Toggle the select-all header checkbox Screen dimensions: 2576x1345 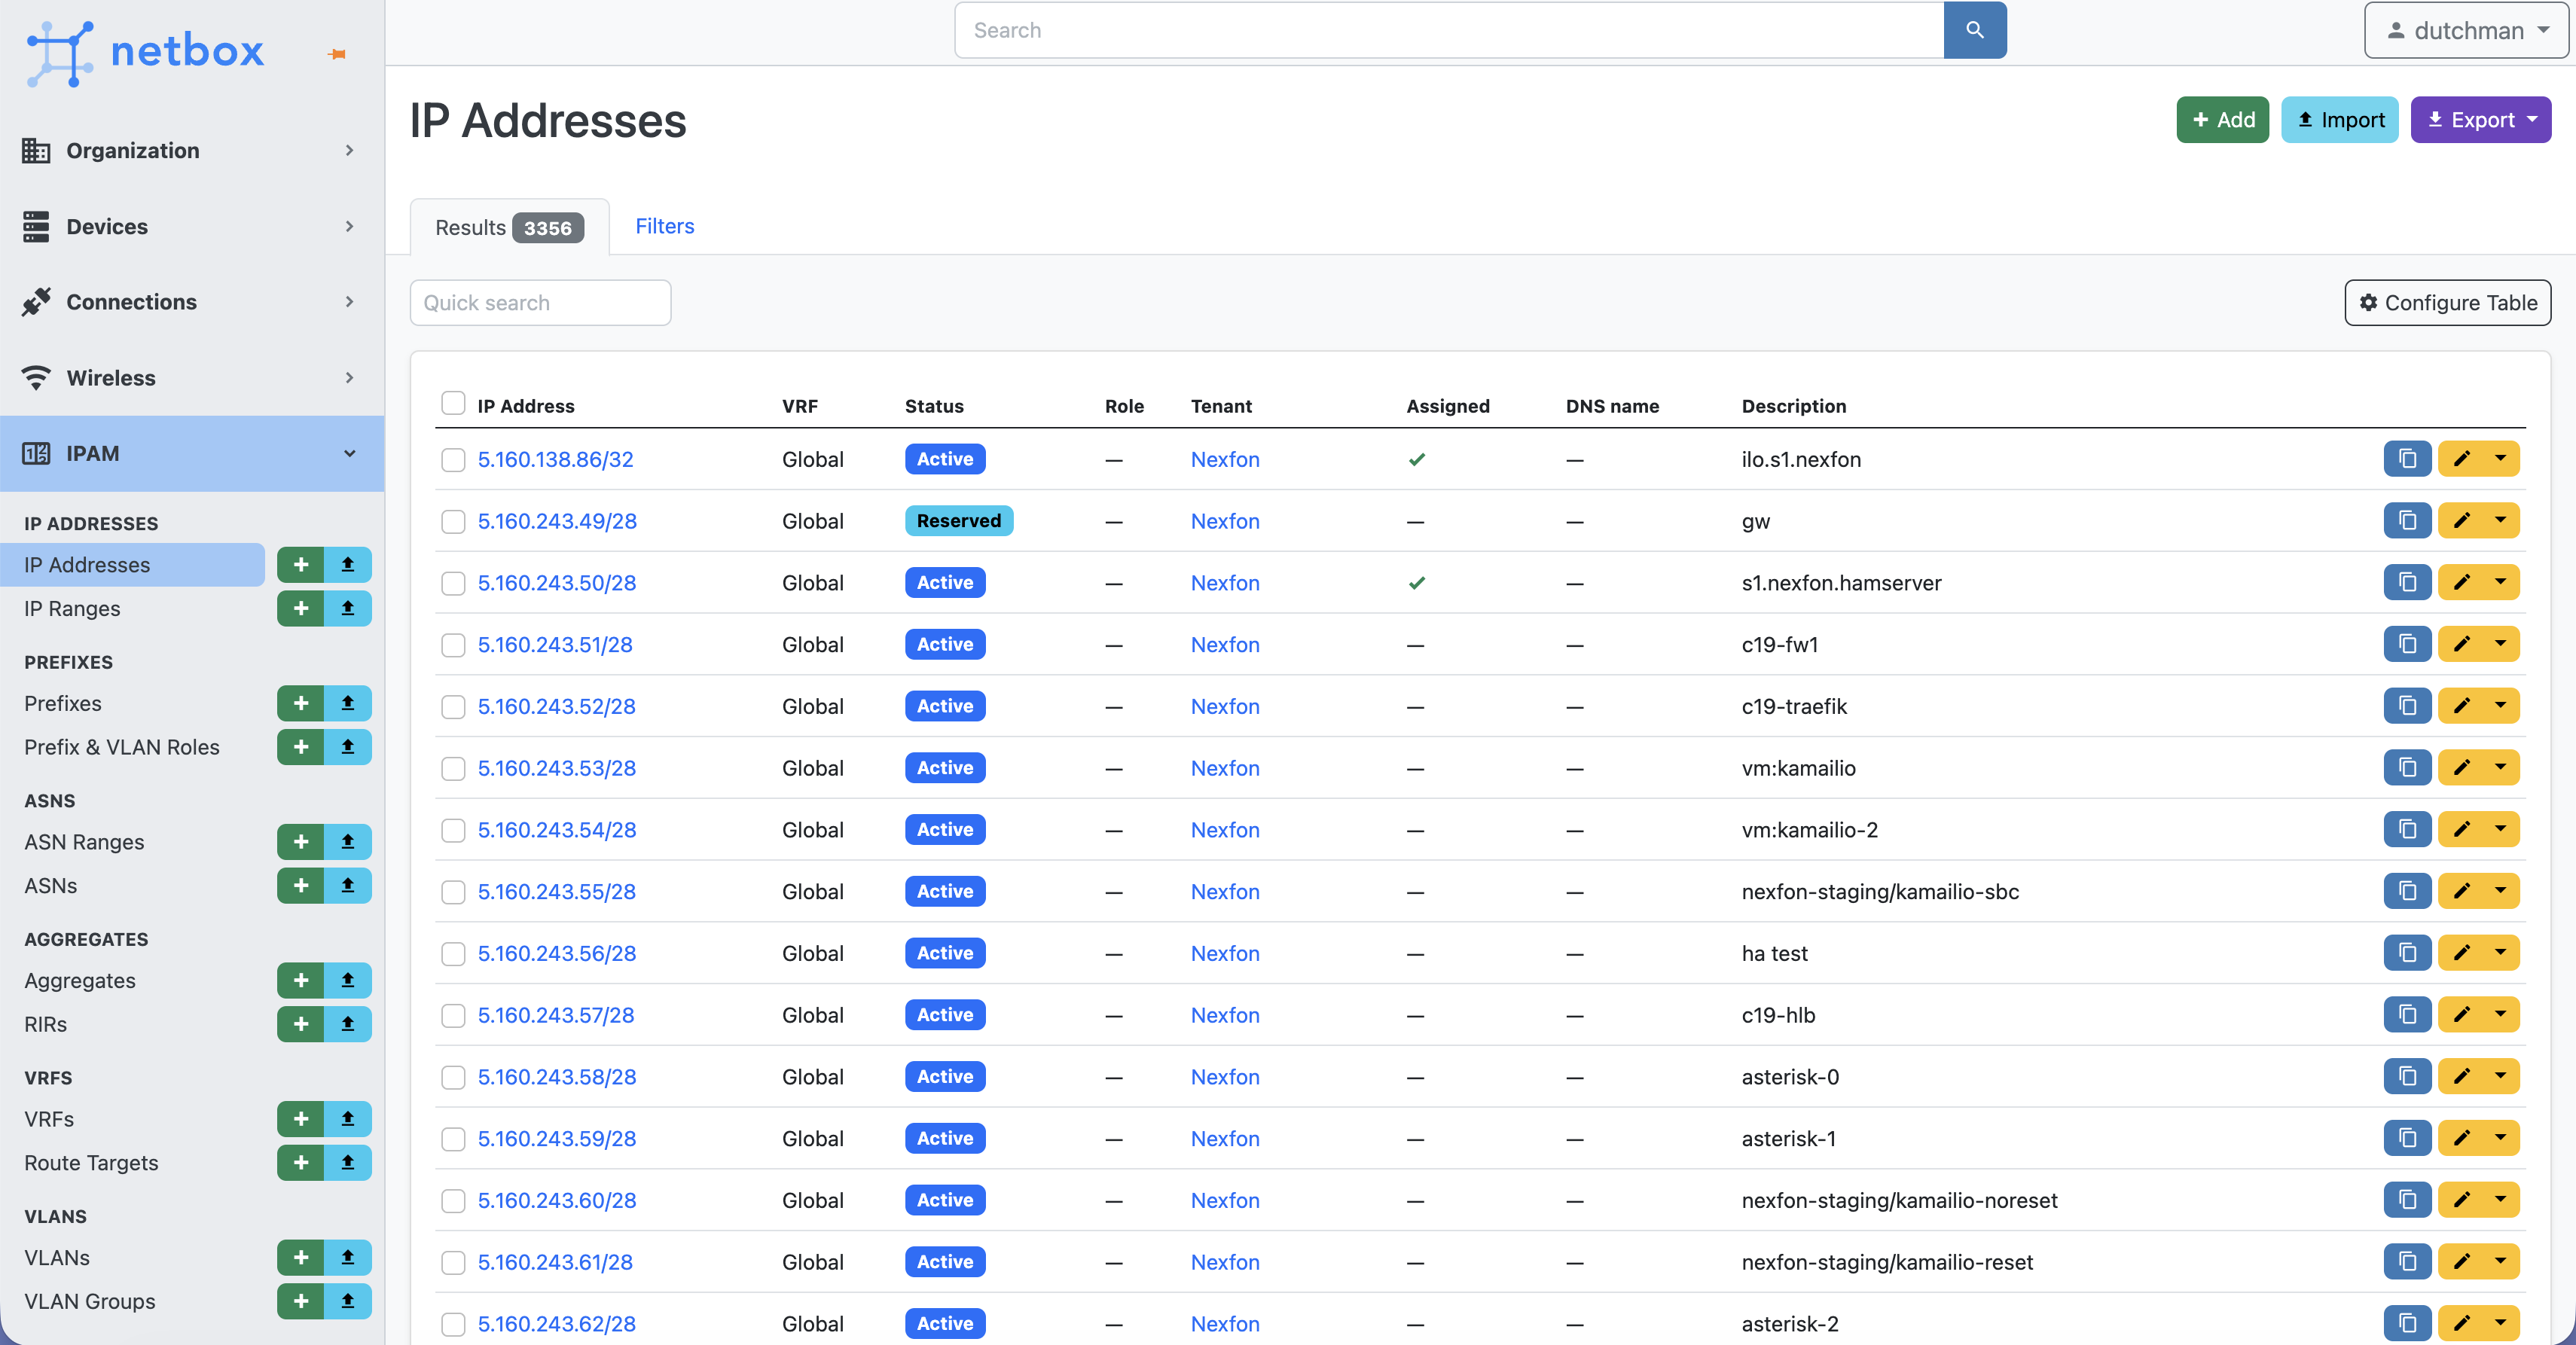(x=453, y=403)
